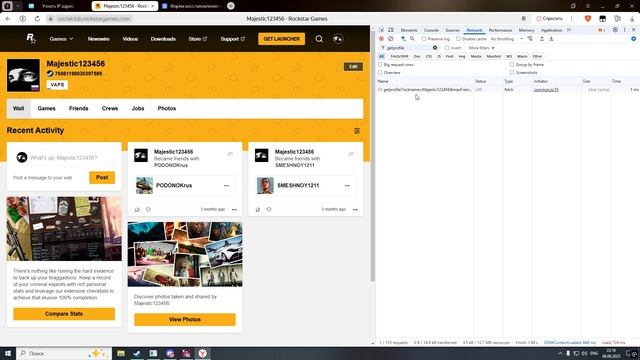This screenshot has width=640, height=360.
Task: Comment on the SMESHNOY1211 friendship post
Action: click(269, 209)
